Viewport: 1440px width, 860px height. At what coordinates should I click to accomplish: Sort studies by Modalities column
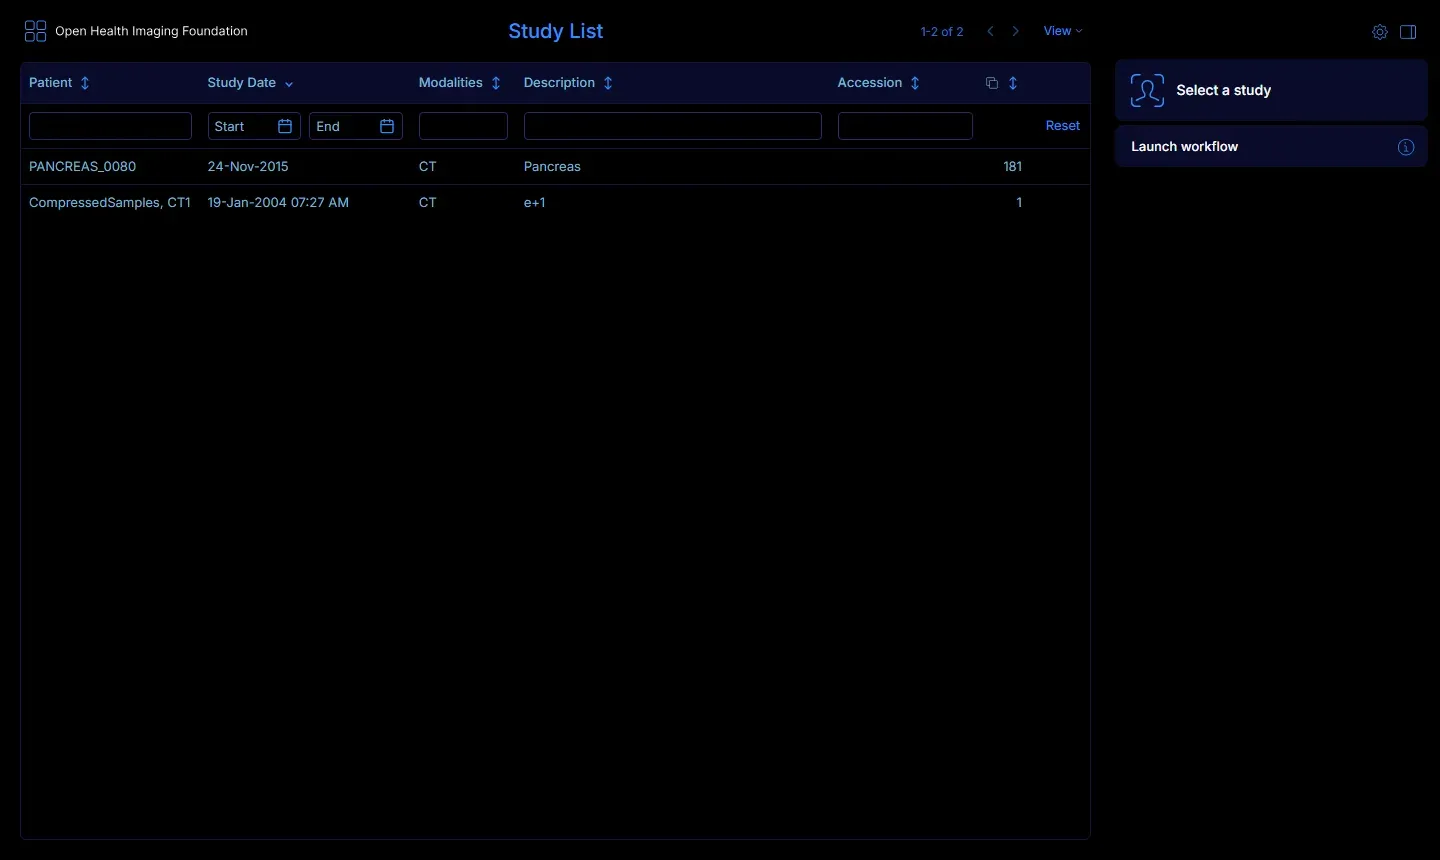496,83
